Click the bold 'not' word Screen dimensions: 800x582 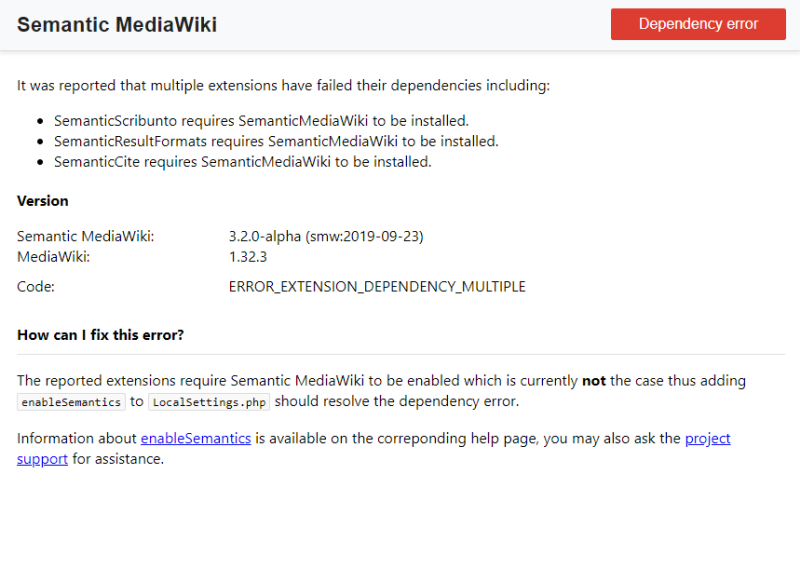[594, 381]
